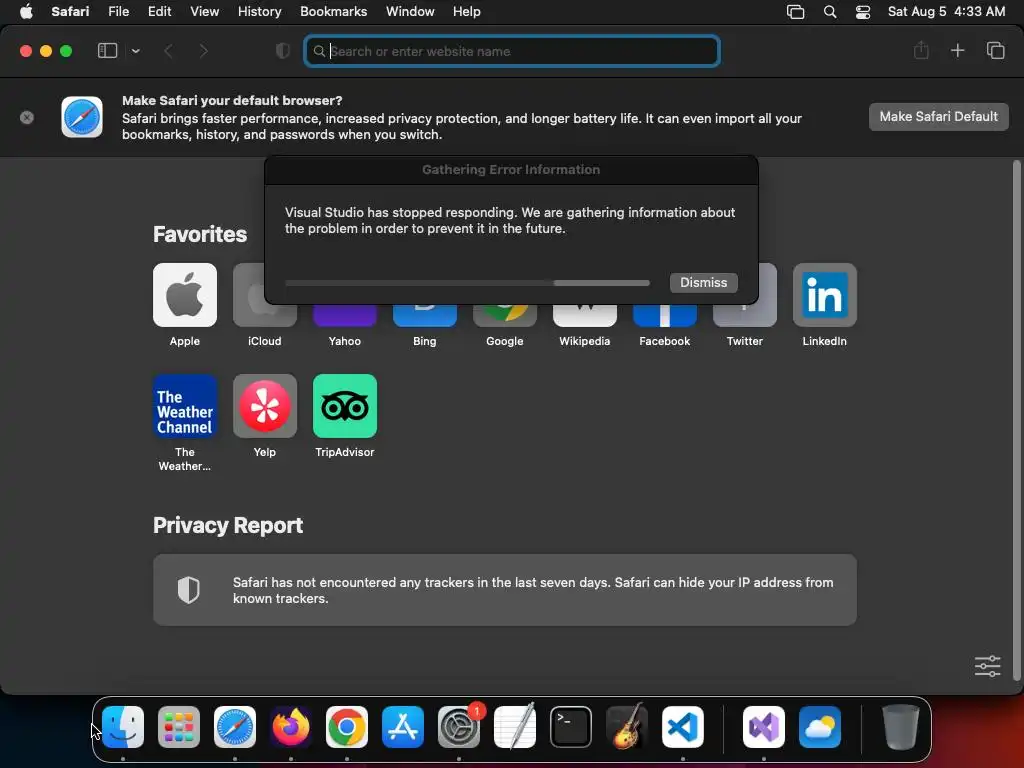This screenshot has width=1024, height=768.
Task: Toggle the Safari sidebar button
Action: [x=107, y=51]
